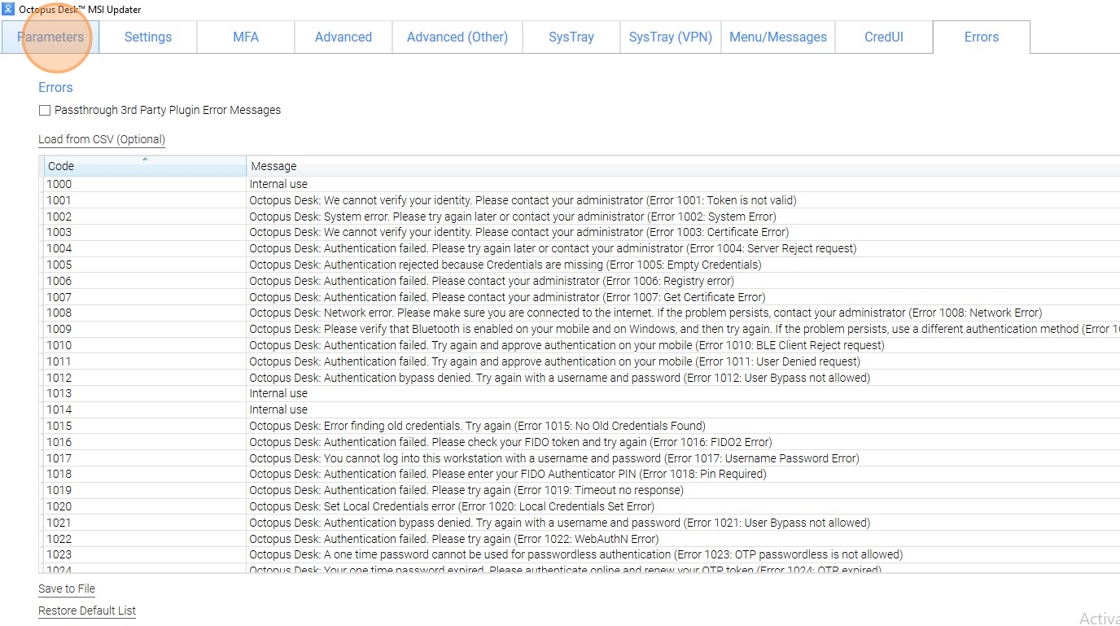Click the Error 1016 FIDO2 Error message
The width and height of the screenshot is (1120, 626).
point(511,442)
